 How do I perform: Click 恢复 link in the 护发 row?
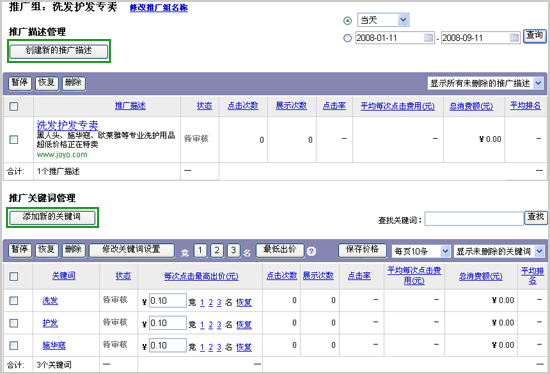pos(244,325)
